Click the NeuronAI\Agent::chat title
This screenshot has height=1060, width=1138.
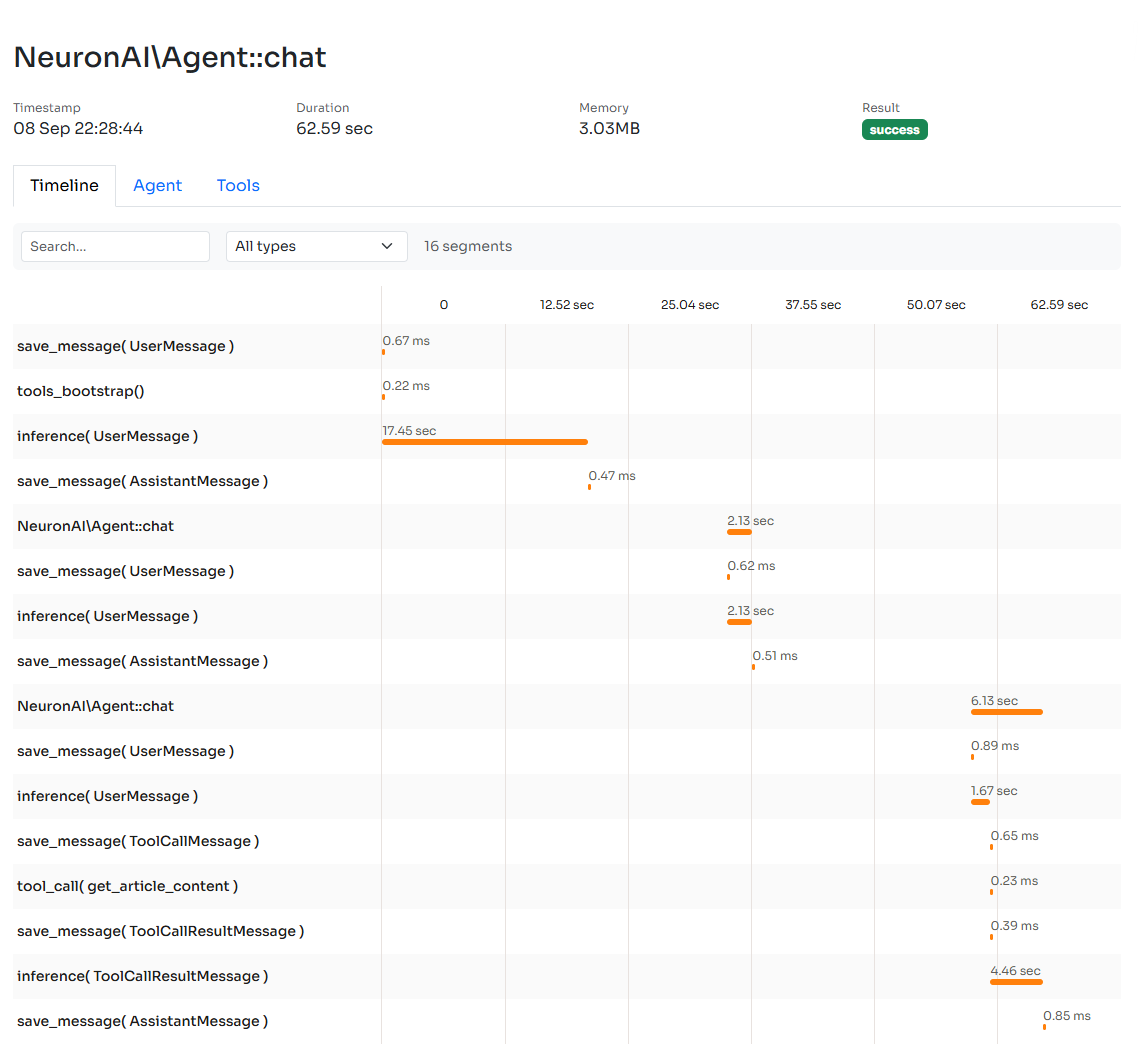pyautogui.click(x=169, y=57)
